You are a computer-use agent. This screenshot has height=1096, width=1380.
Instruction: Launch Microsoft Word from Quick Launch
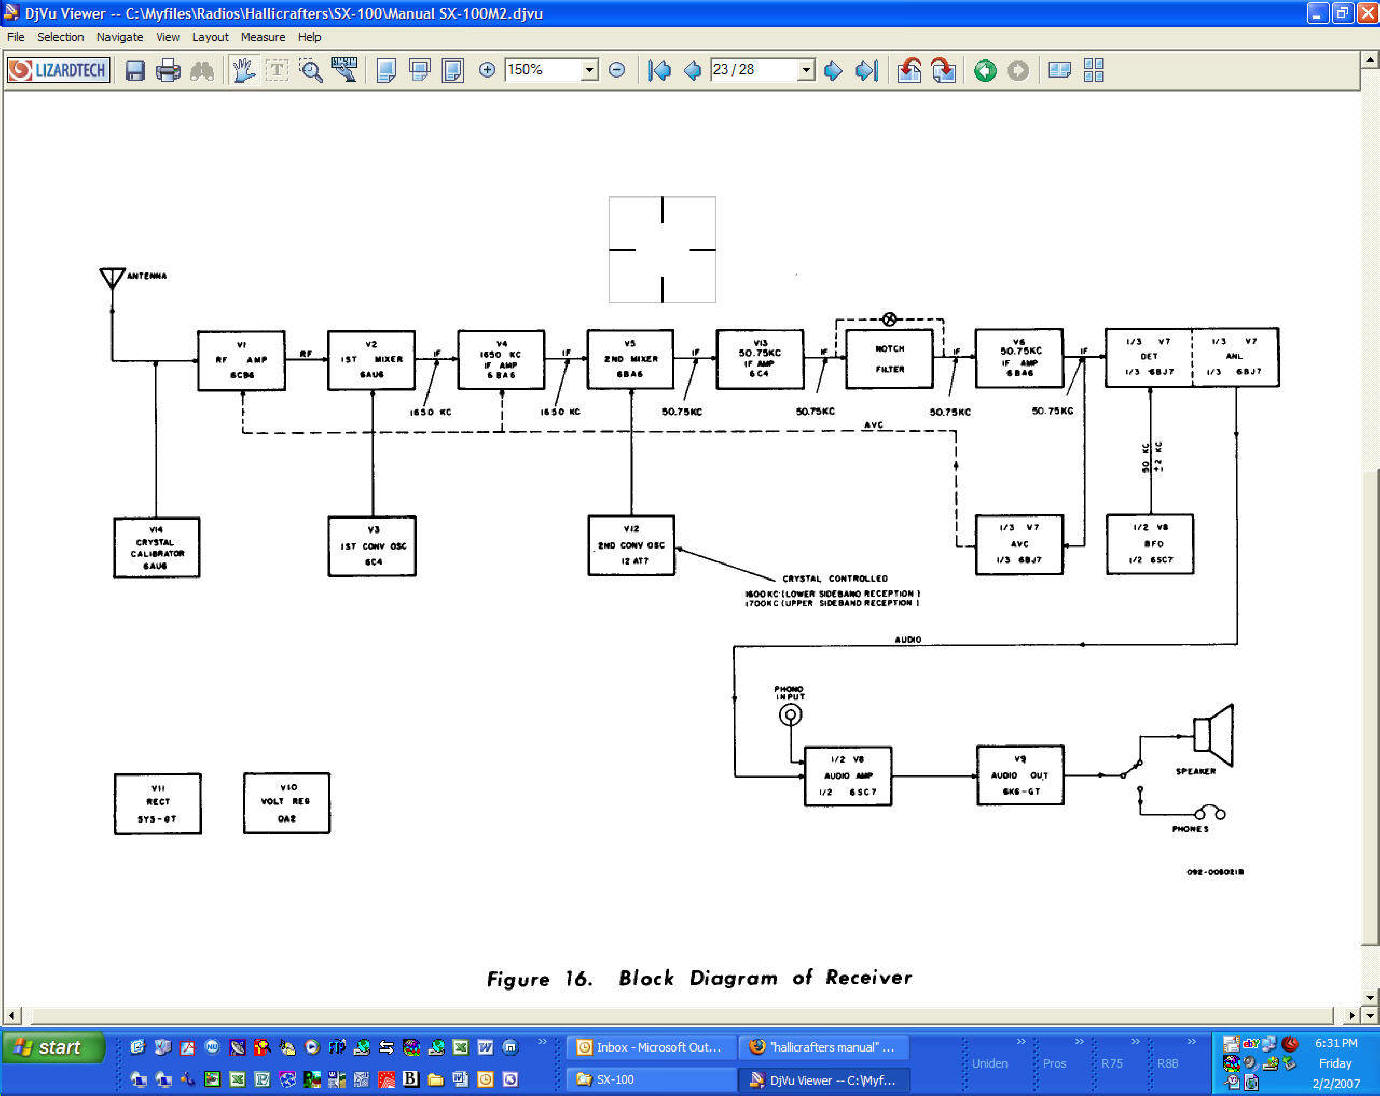coord(485,1048)
